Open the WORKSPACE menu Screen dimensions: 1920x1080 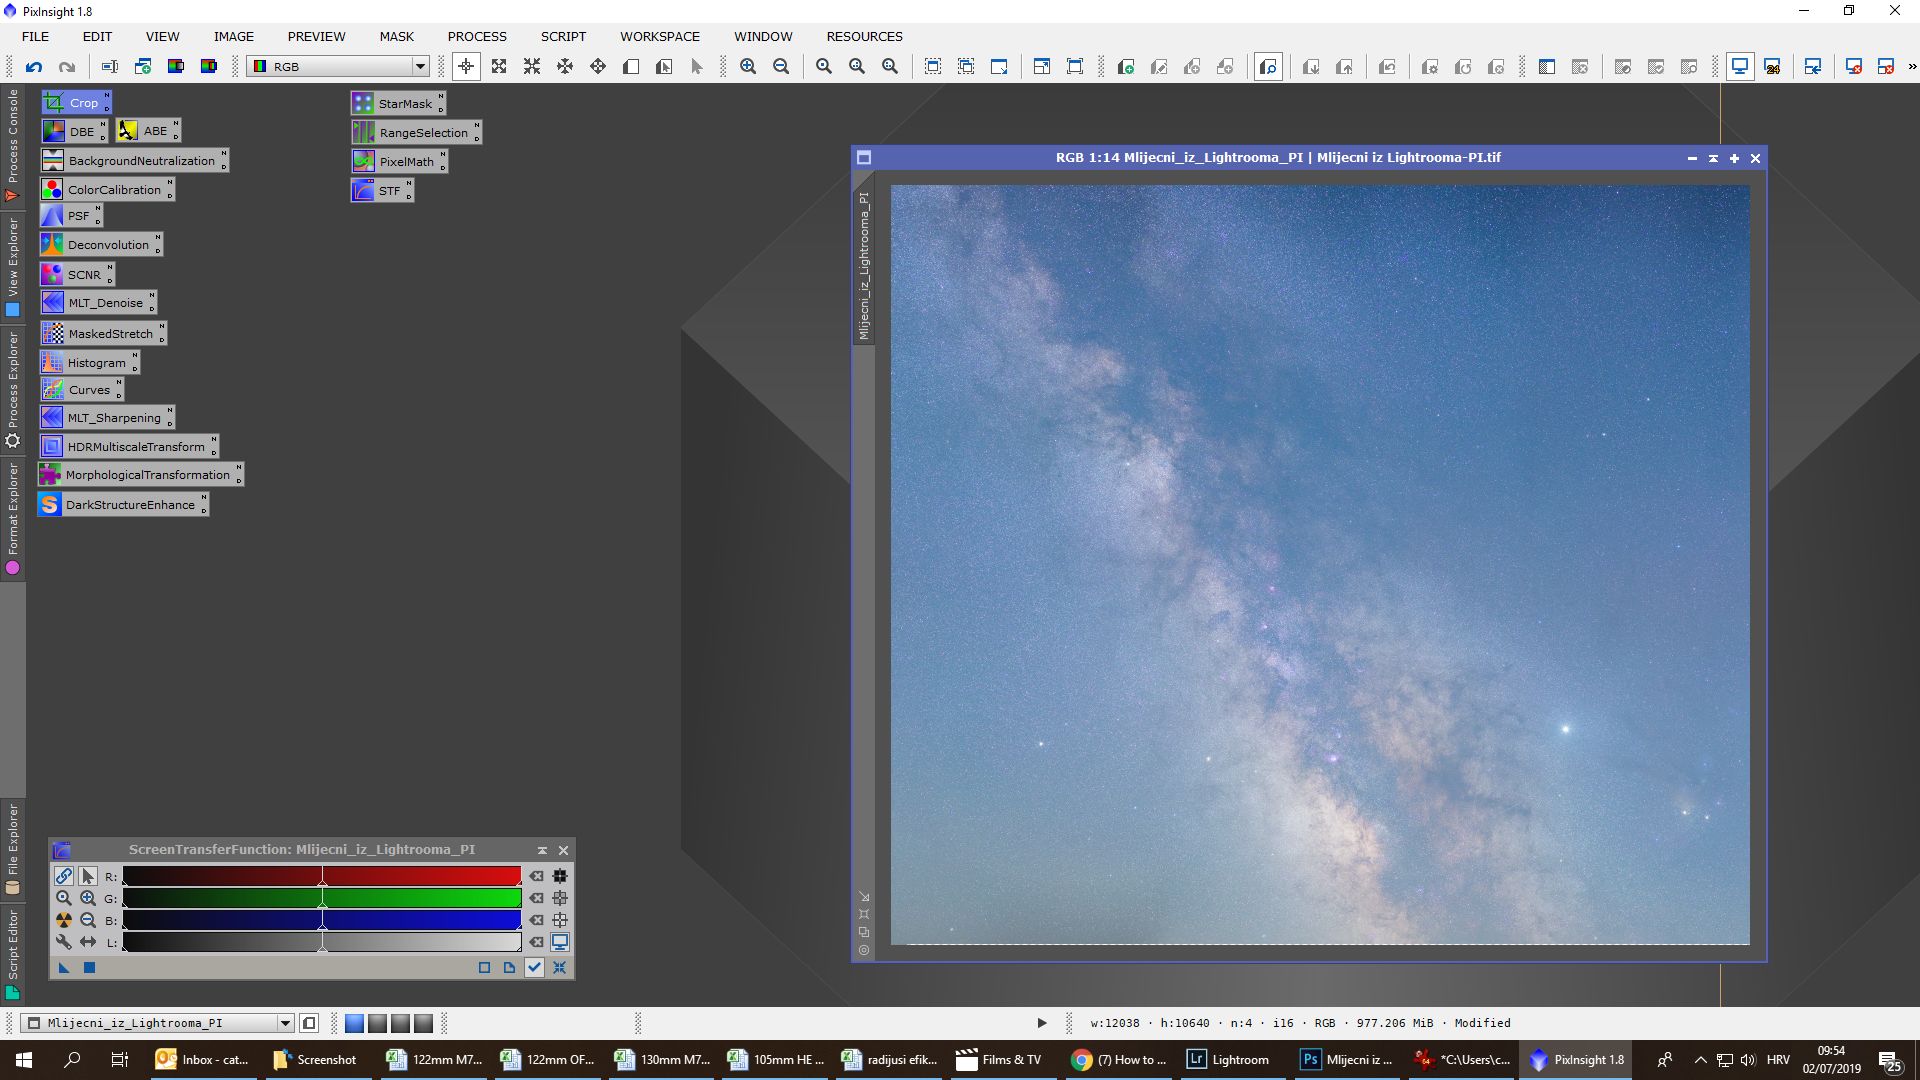pos(659,36)
